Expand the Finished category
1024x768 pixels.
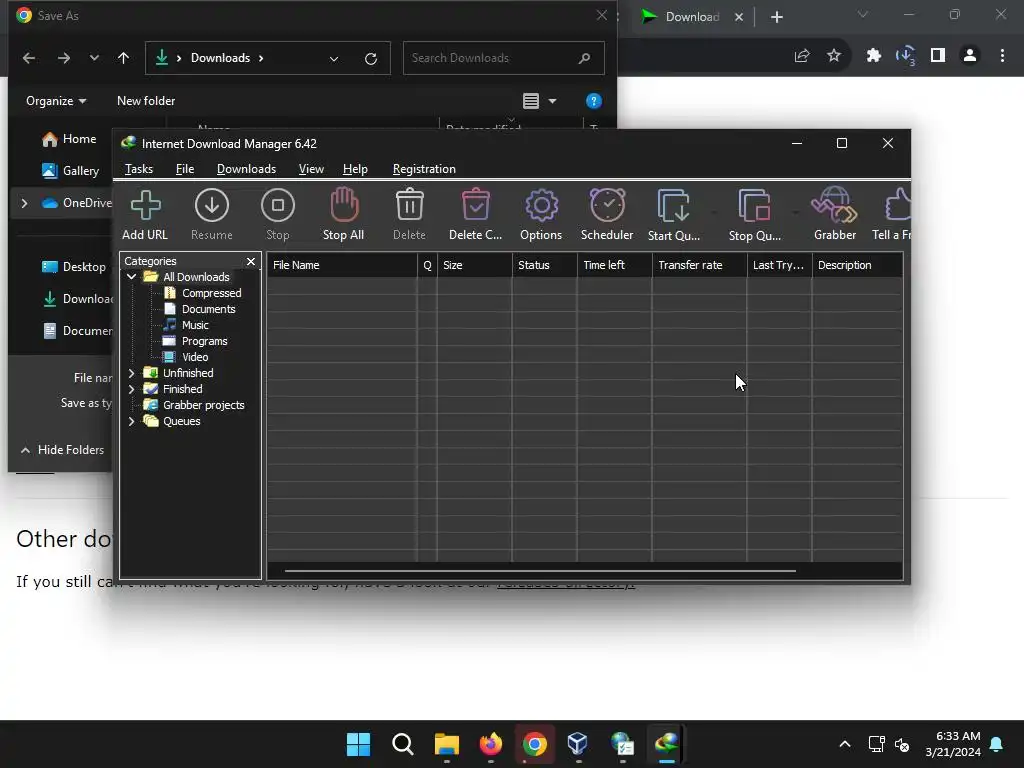[131, 389]
